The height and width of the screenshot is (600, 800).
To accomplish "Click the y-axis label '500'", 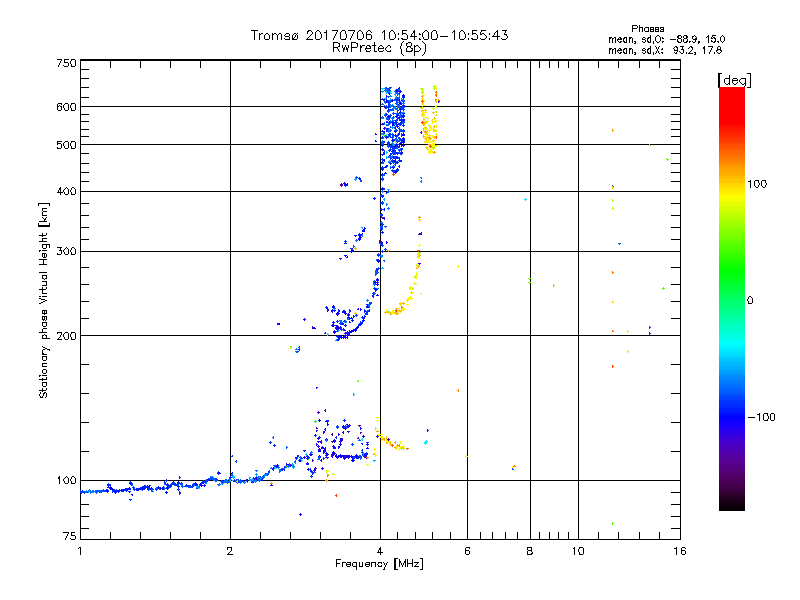I will 66,145.
